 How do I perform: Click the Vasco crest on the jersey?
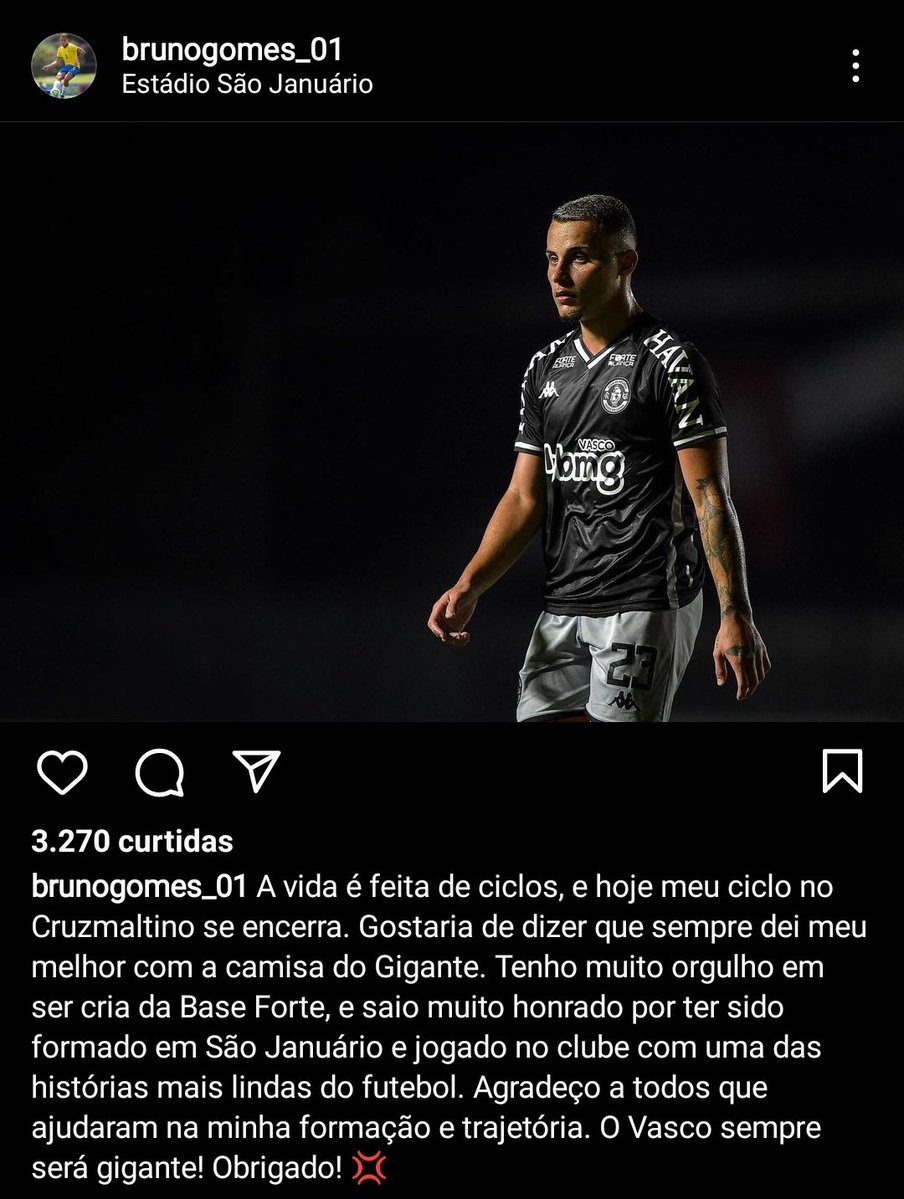(615, 396)
